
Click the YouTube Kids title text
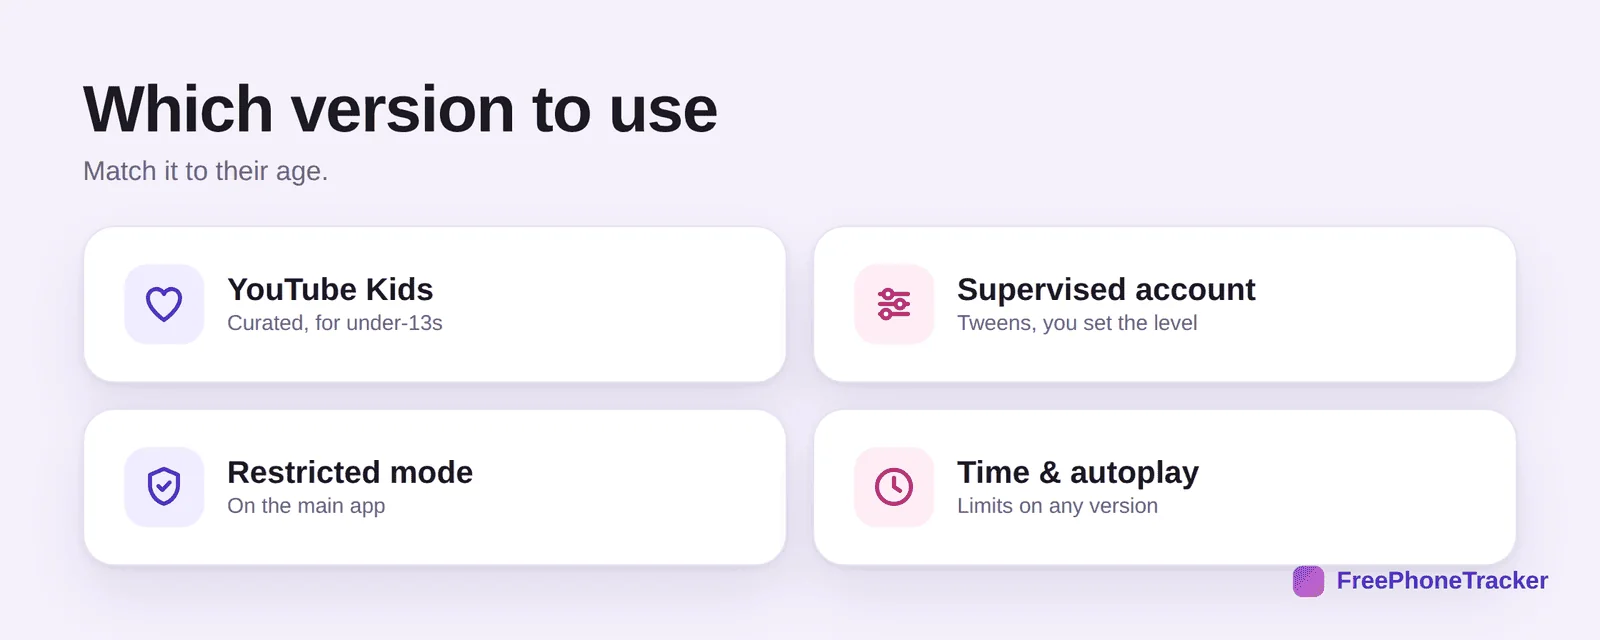click(x=330, y=289)
